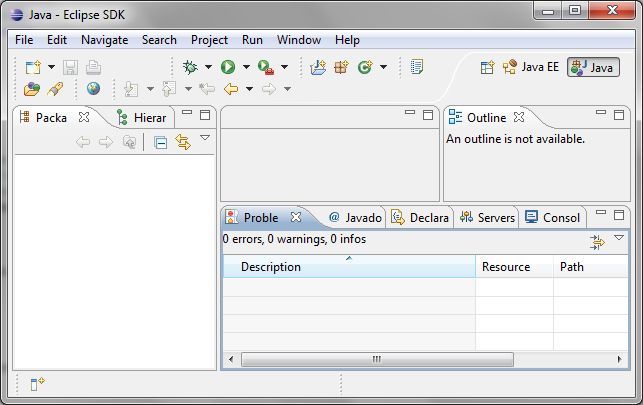This screenshot has height=405, width=643.
Task: Close the Outline view tab
Action: coord(519,117)
